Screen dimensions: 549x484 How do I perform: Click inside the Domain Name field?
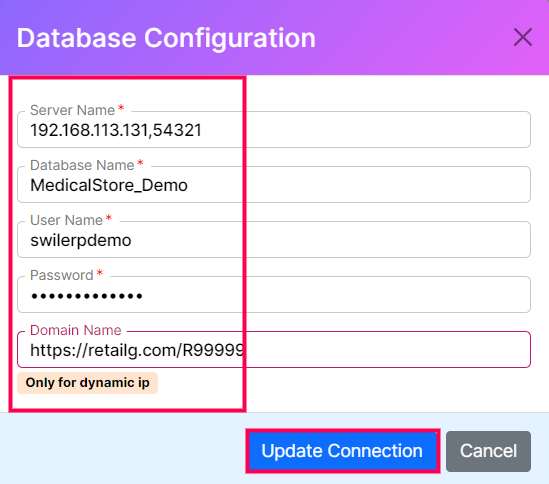(274, 350)
